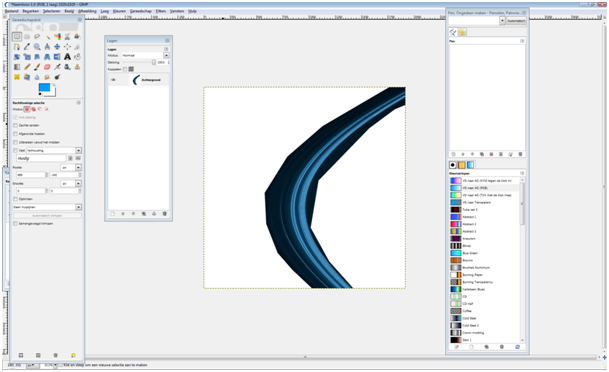The image size is (609, 372).
Task: Choose the Rectangle Select tool
Action: pos(17,37)
